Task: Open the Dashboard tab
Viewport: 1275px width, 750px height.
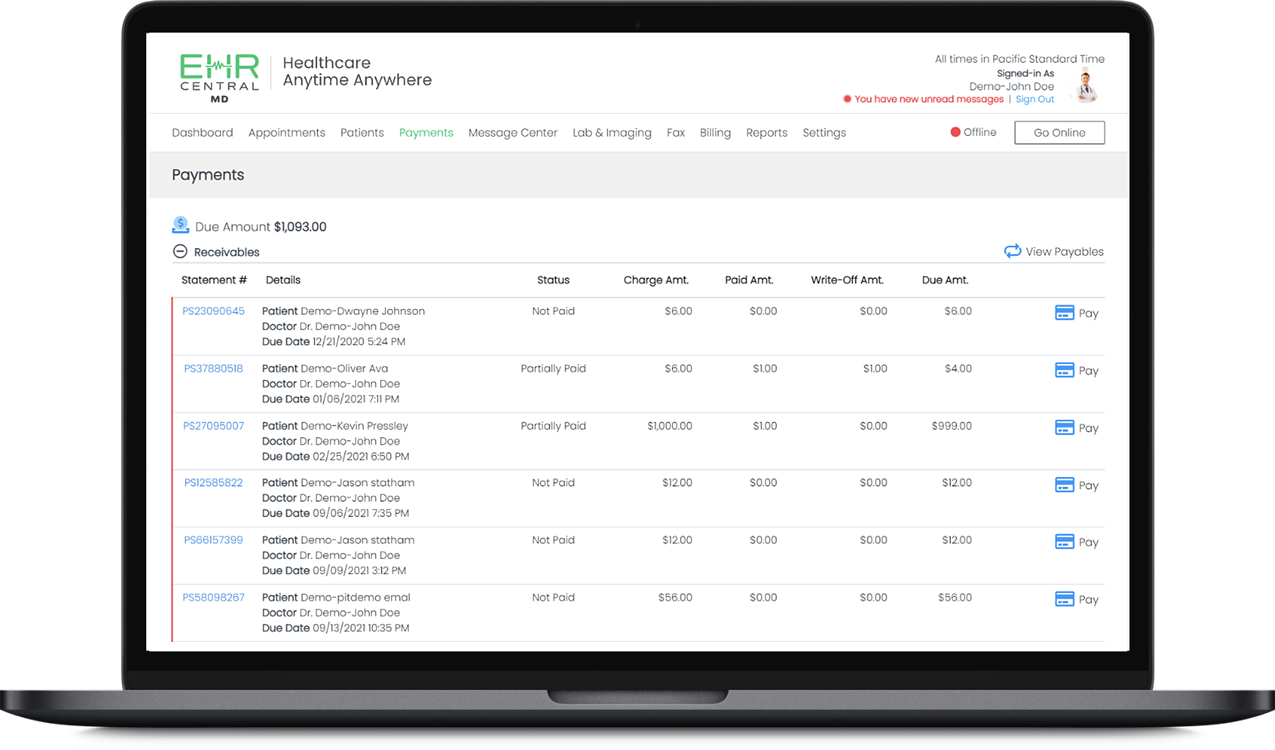Action: (202, 132)
